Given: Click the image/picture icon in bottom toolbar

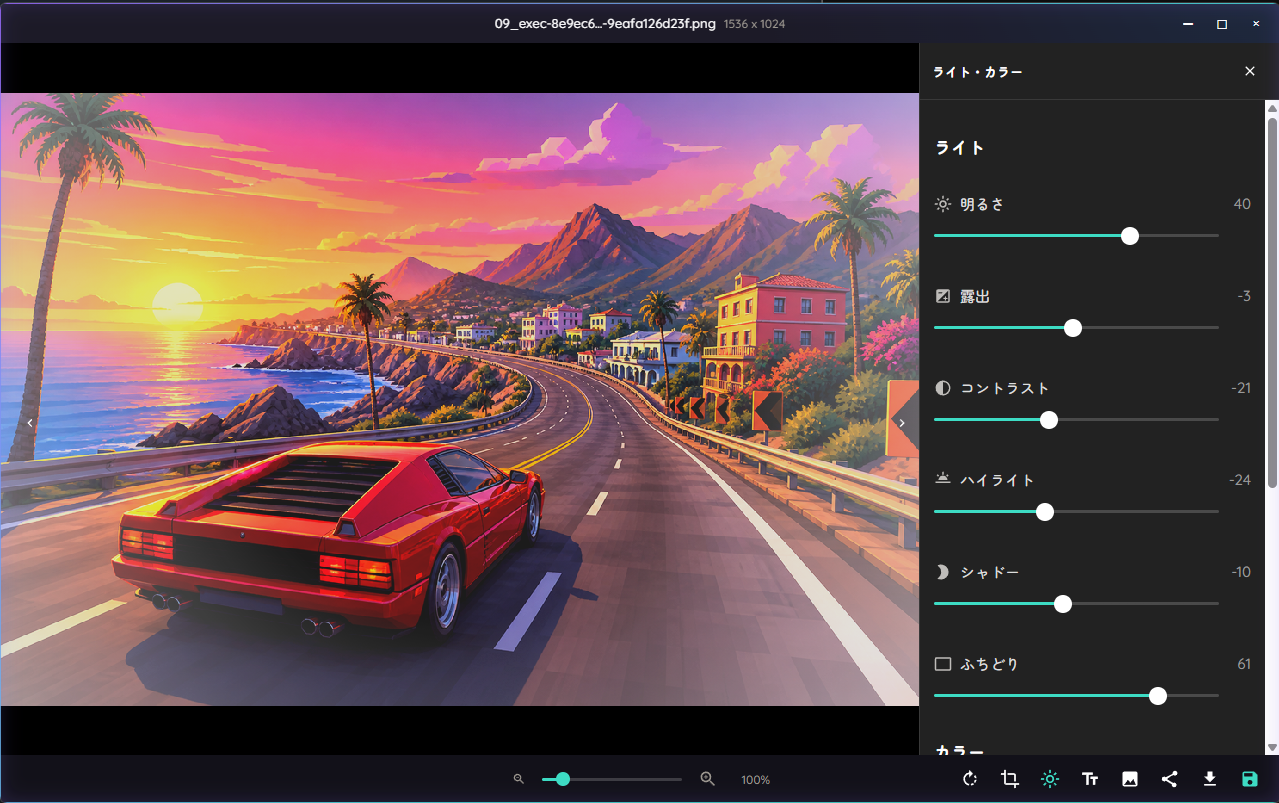Looking at the screenshot, I should click(x=1130, y=779).
